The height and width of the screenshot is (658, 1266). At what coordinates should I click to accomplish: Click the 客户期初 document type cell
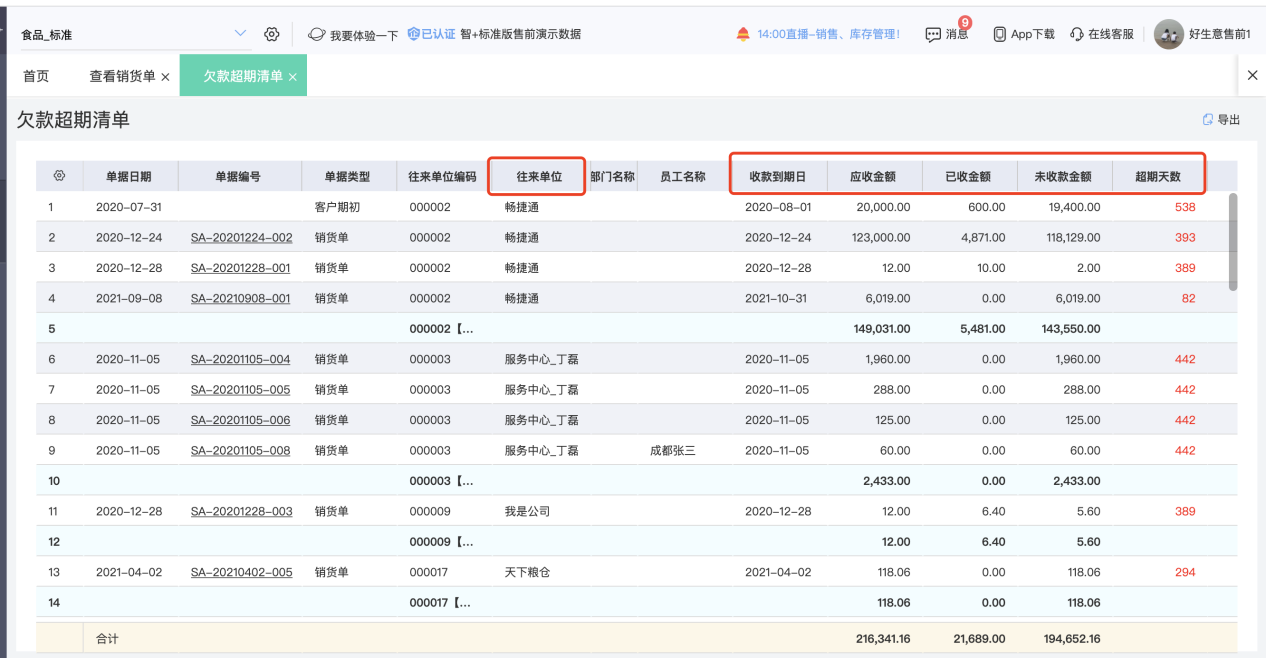[337, 207]
